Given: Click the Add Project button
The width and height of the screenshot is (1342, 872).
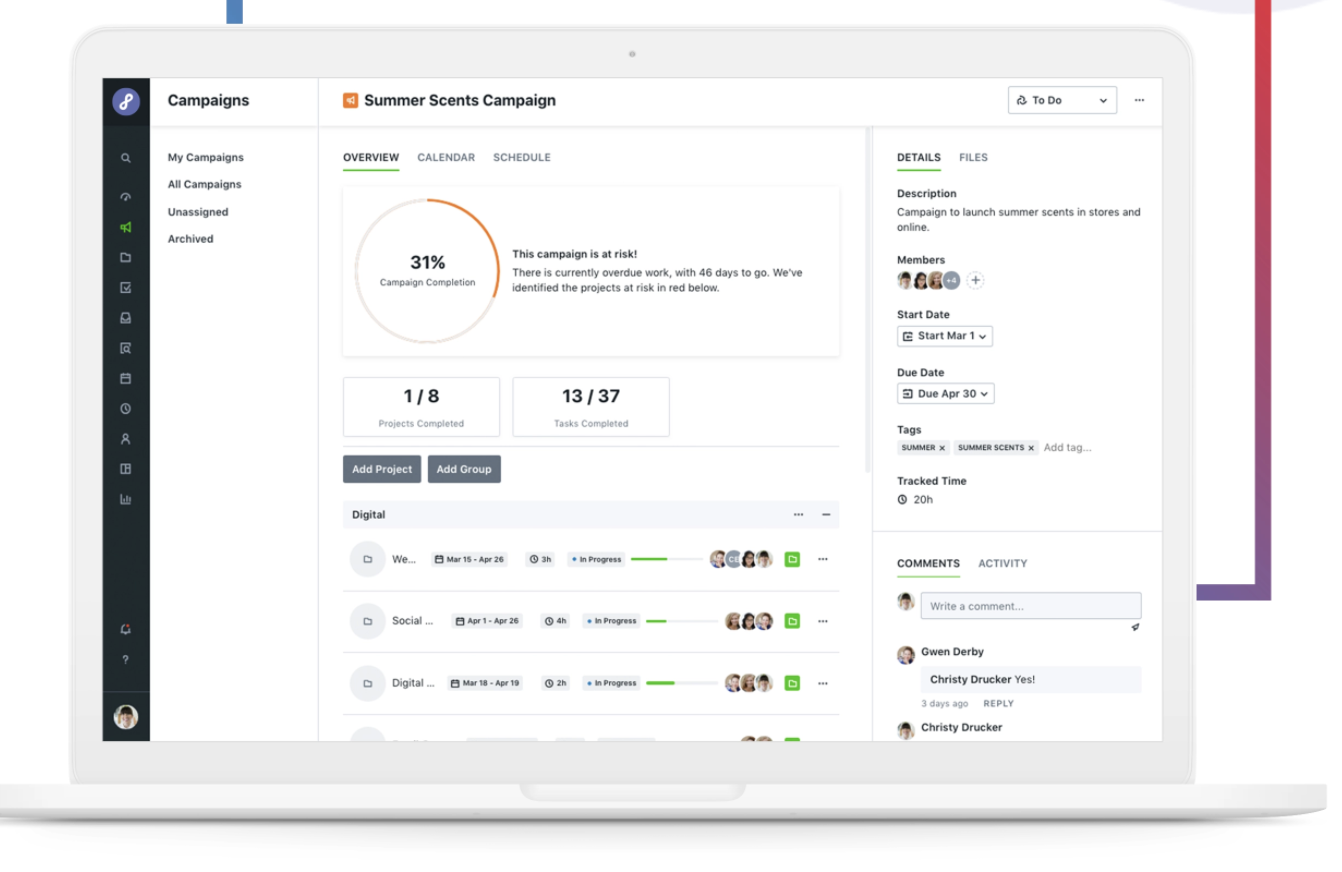Looking at the screenshot, I should (382, 469).
